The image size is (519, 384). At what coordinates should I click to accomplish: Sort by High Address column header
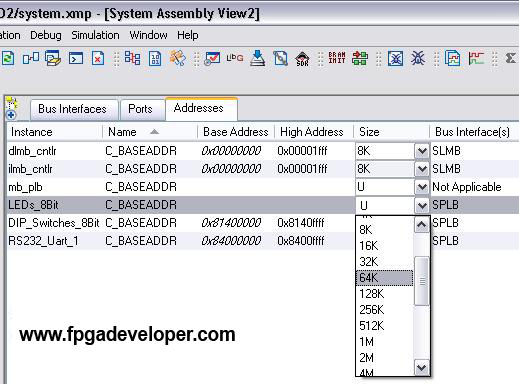pos(314,132)
